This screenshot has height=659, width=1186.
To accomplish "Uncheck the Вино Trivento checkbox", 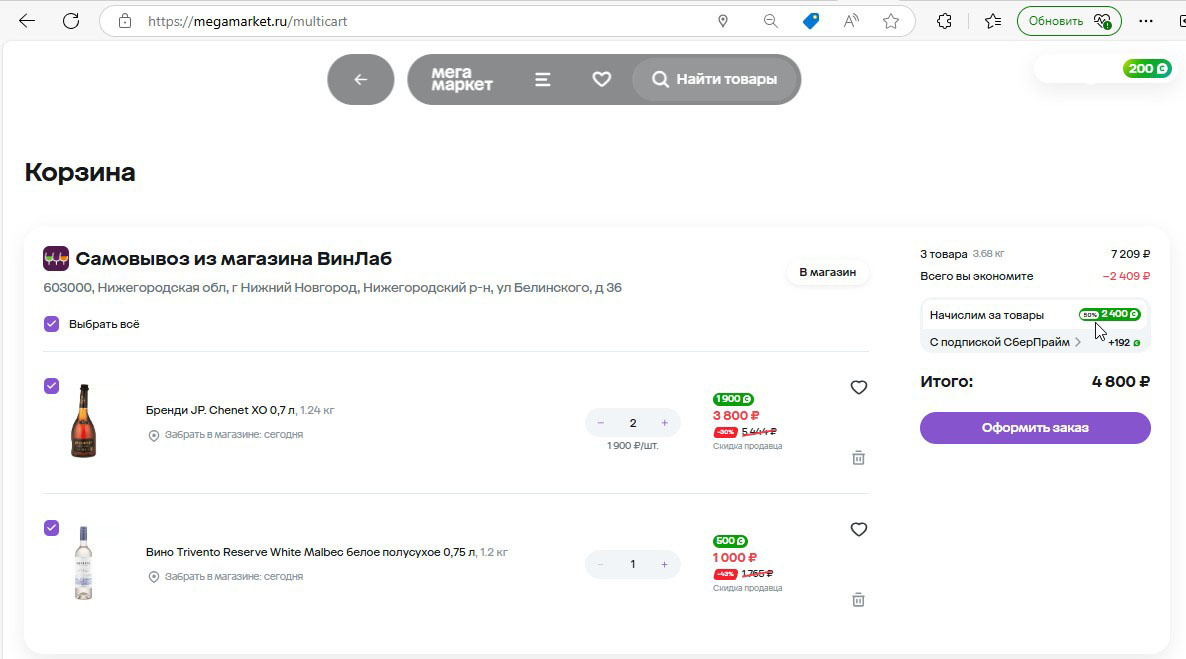I will (x=51, y=528).
